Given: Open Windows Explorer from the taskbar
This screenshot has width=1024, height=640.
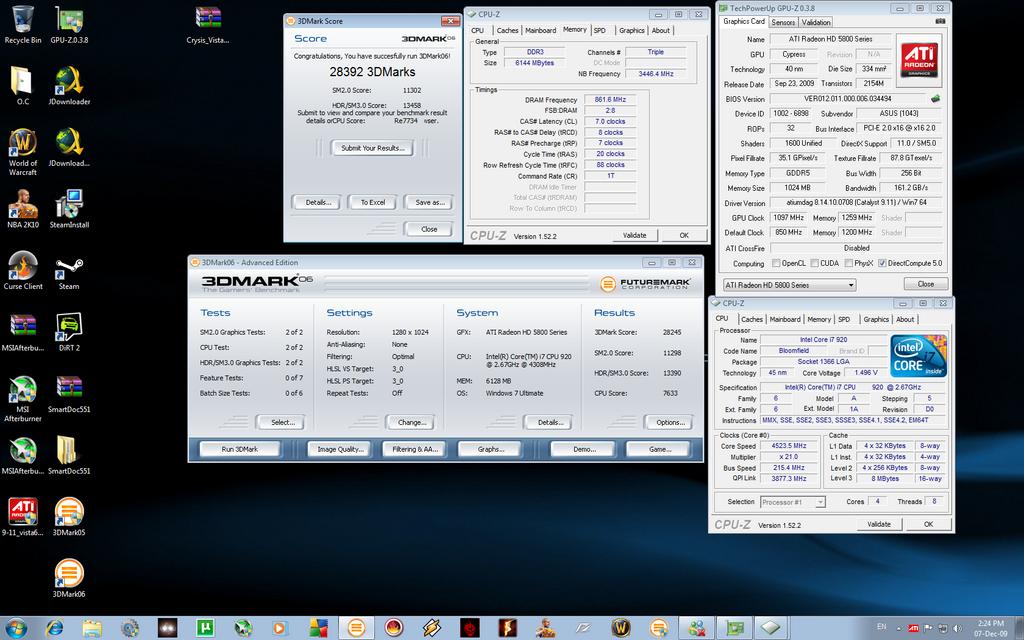Looking at the screenshot, I should (x=92, y=628).
